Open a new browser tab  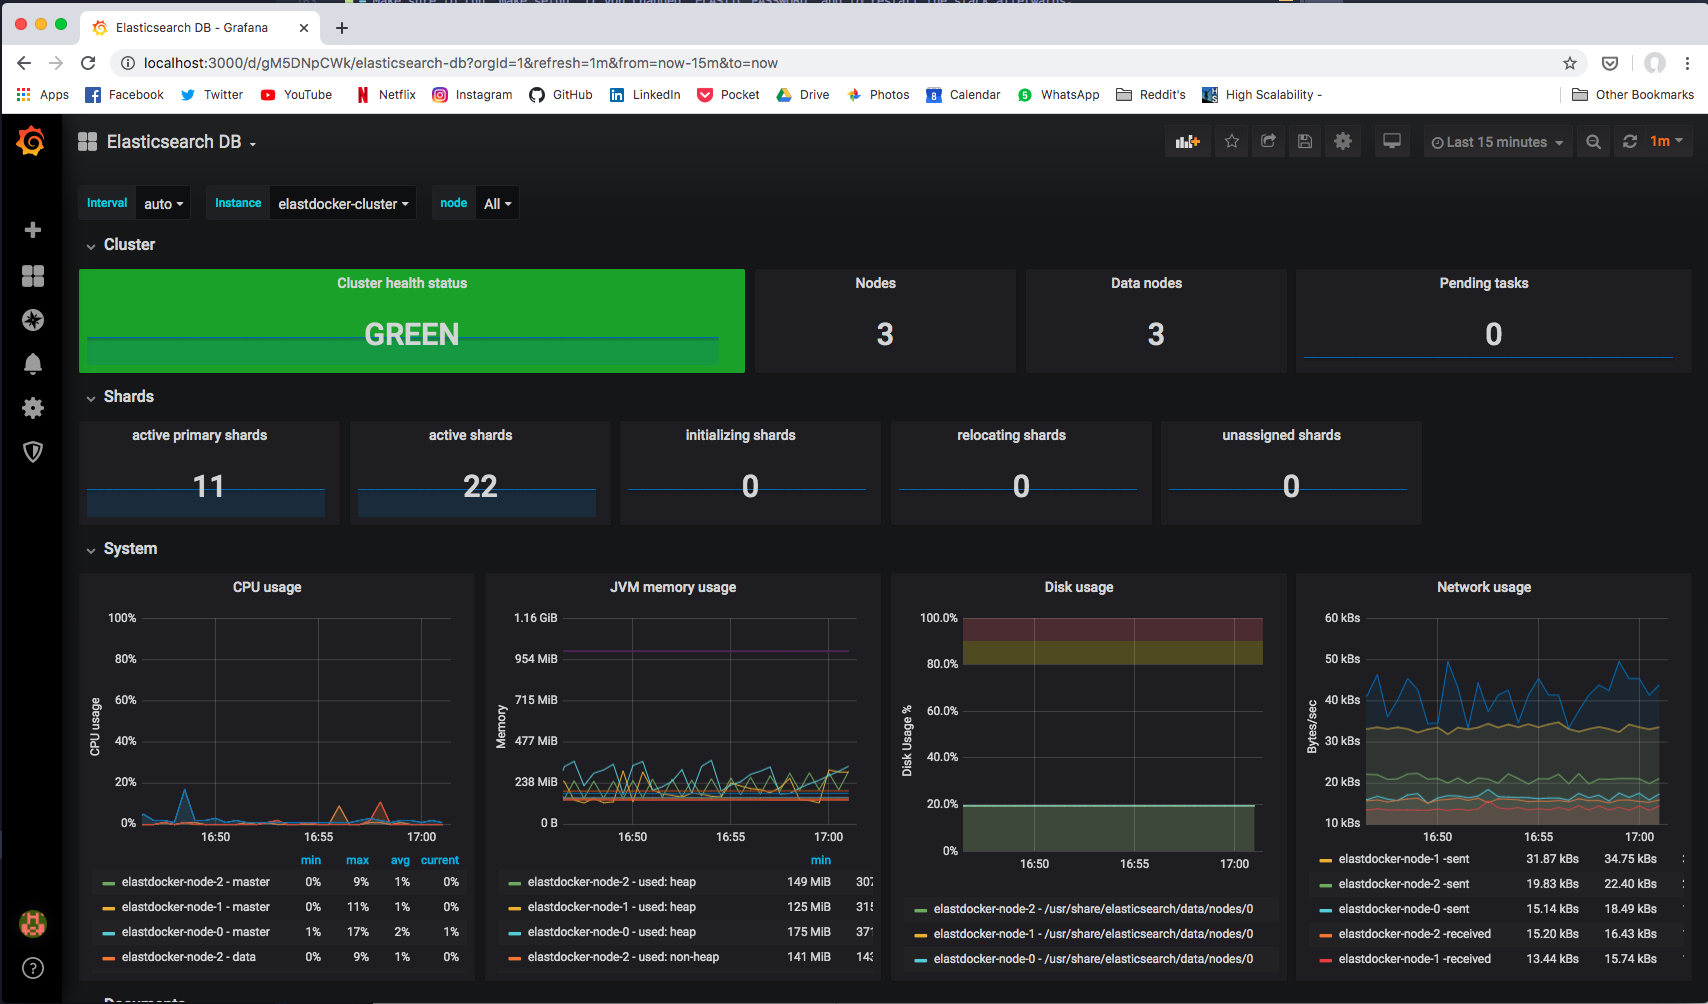[x=342, y=28]
